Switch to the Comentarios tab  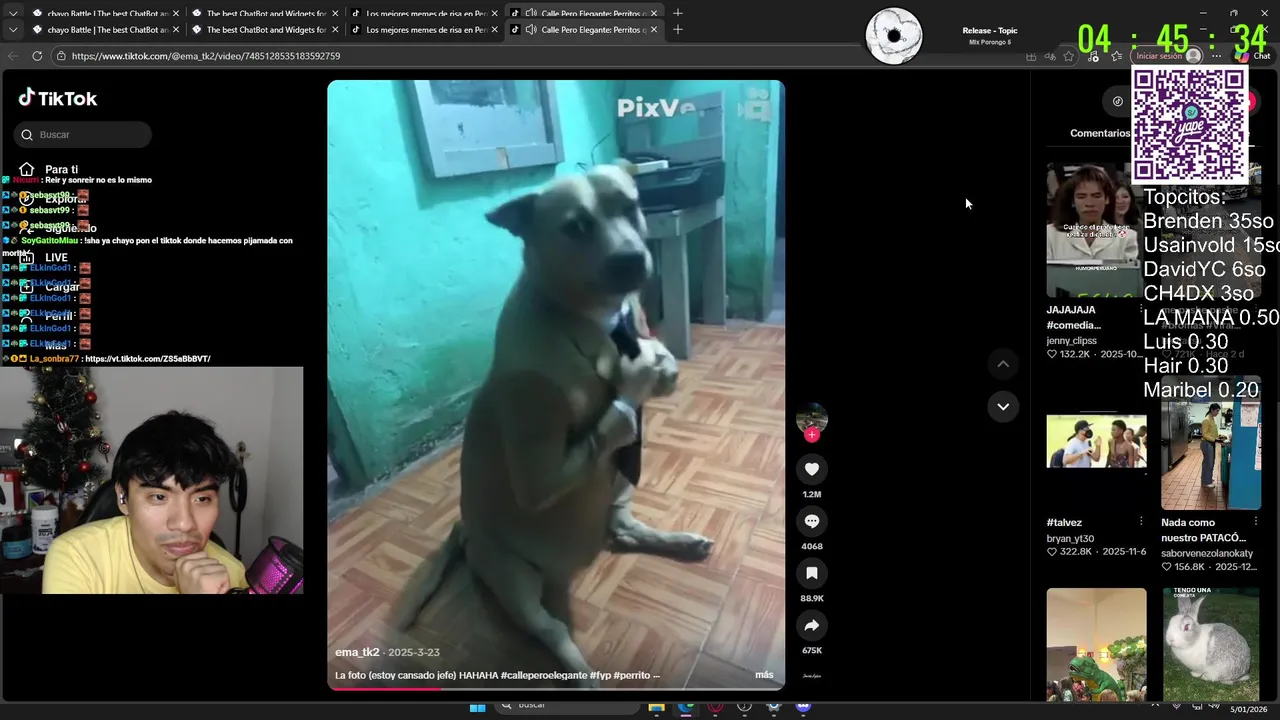click(x=1100, y=133)
